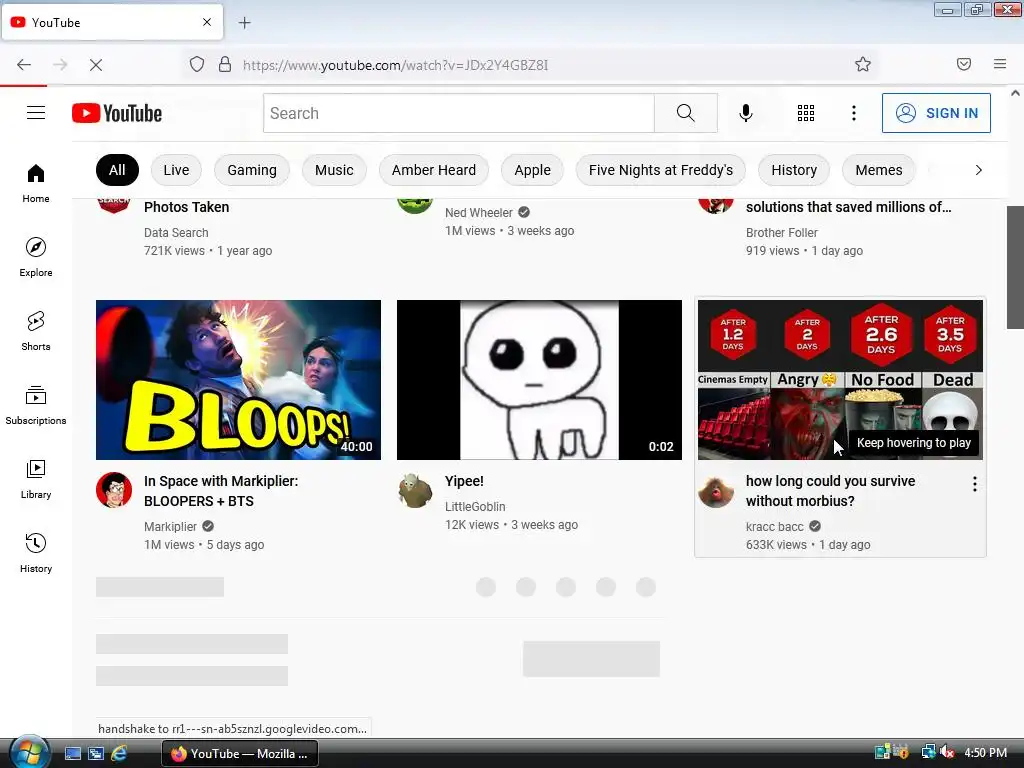Click Firefox back arrow
Image resolution: width=1024 pixels, height=768 pixels.
pos(24,65)
